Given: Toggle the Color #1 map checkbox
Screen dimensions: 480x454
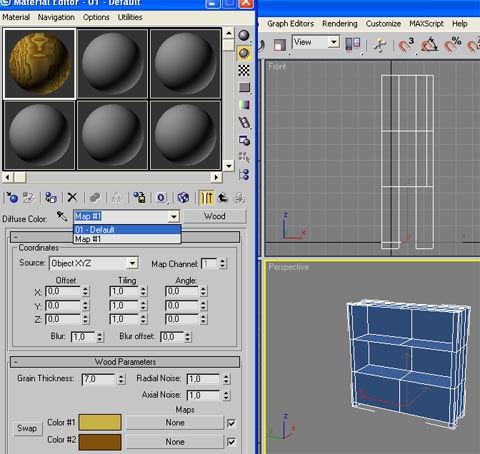Looking at the screenshot, I should [231, 423].
